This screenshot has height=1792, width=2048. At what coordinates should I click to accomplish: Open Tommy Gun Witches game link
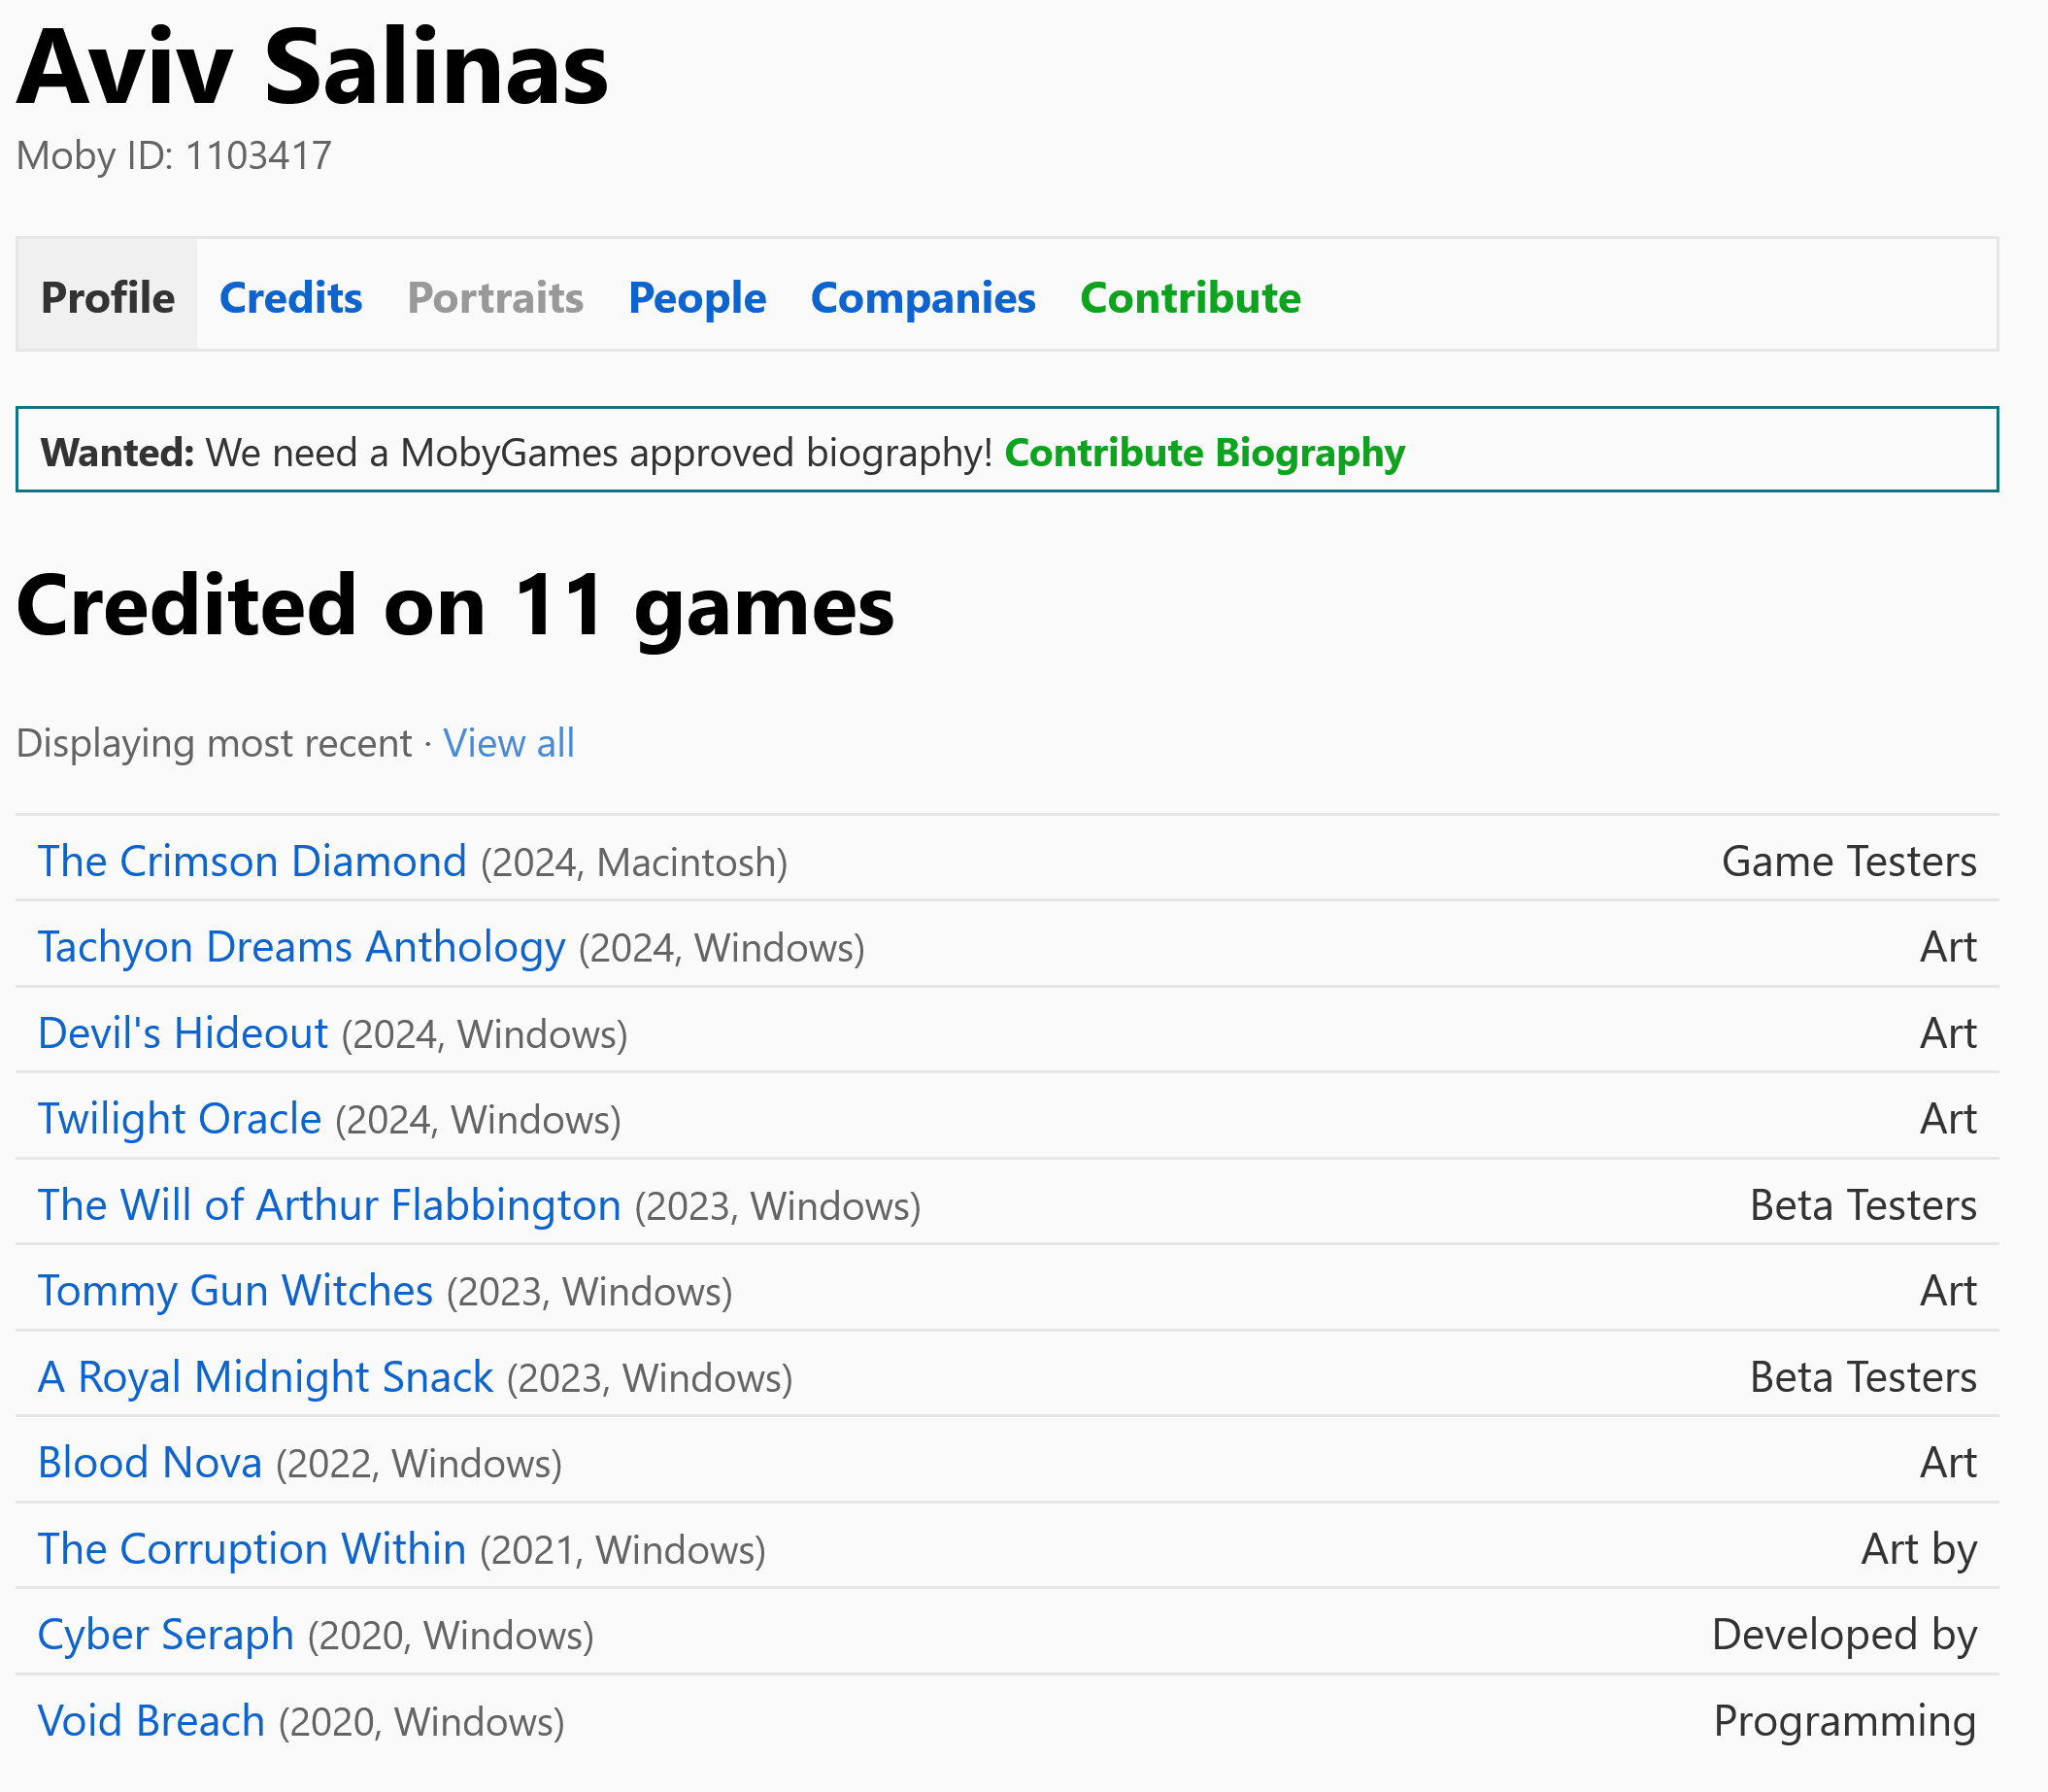(x=235, y=1291)
